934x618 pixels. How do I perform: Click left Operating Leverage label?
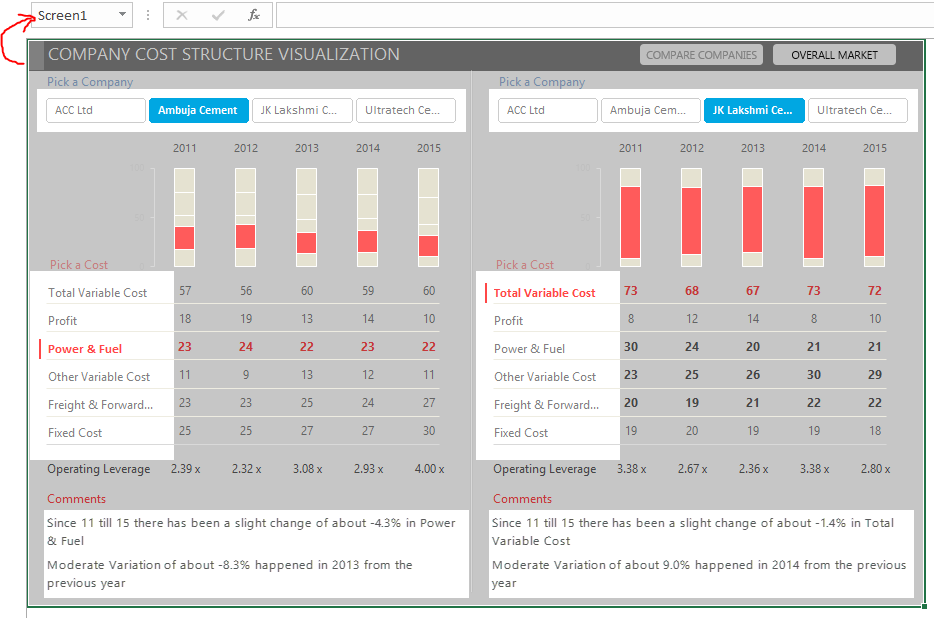click(99, 469)
